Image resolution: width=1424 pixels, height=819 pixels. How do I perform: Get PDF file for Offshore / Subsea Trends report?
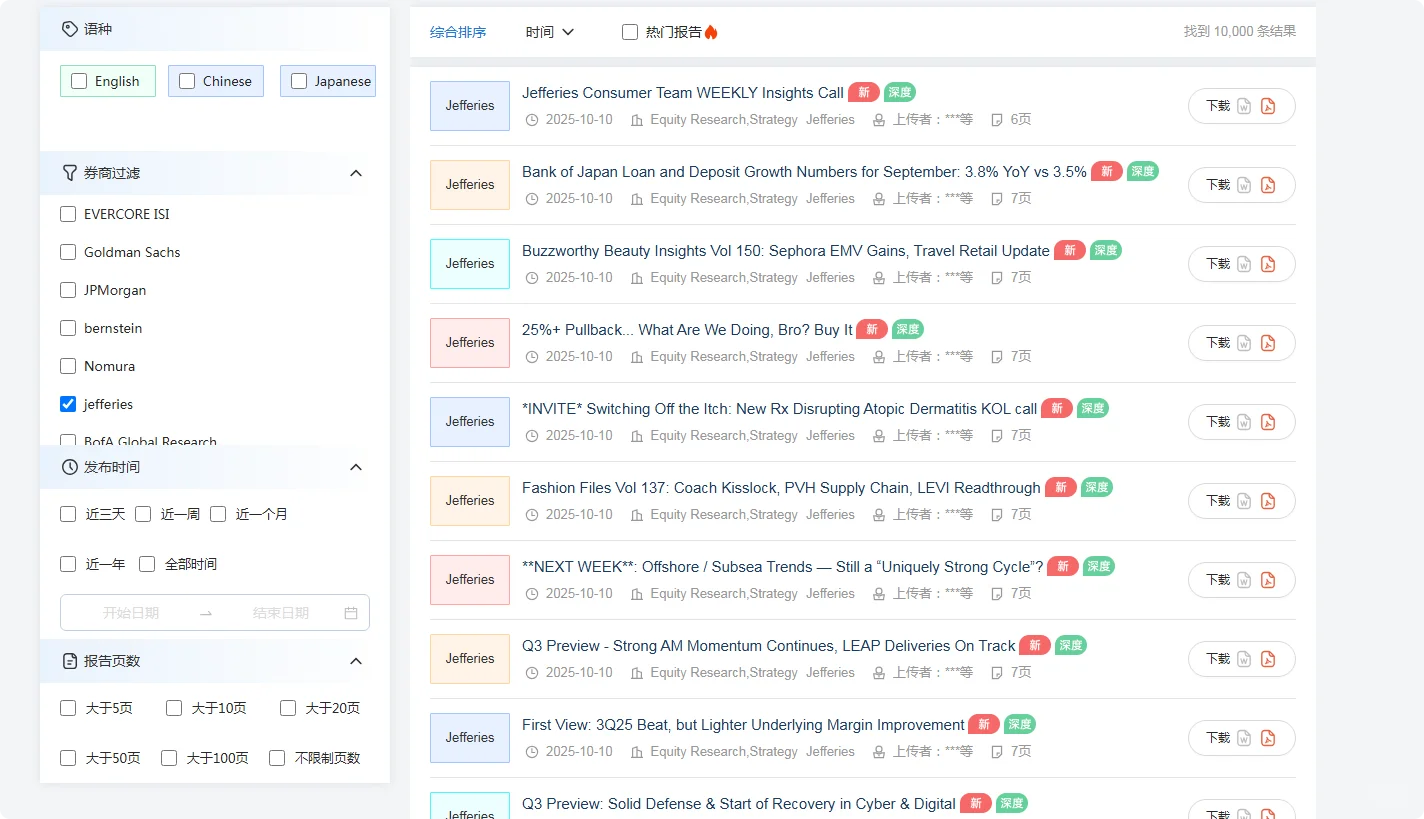pos(1268,580)
